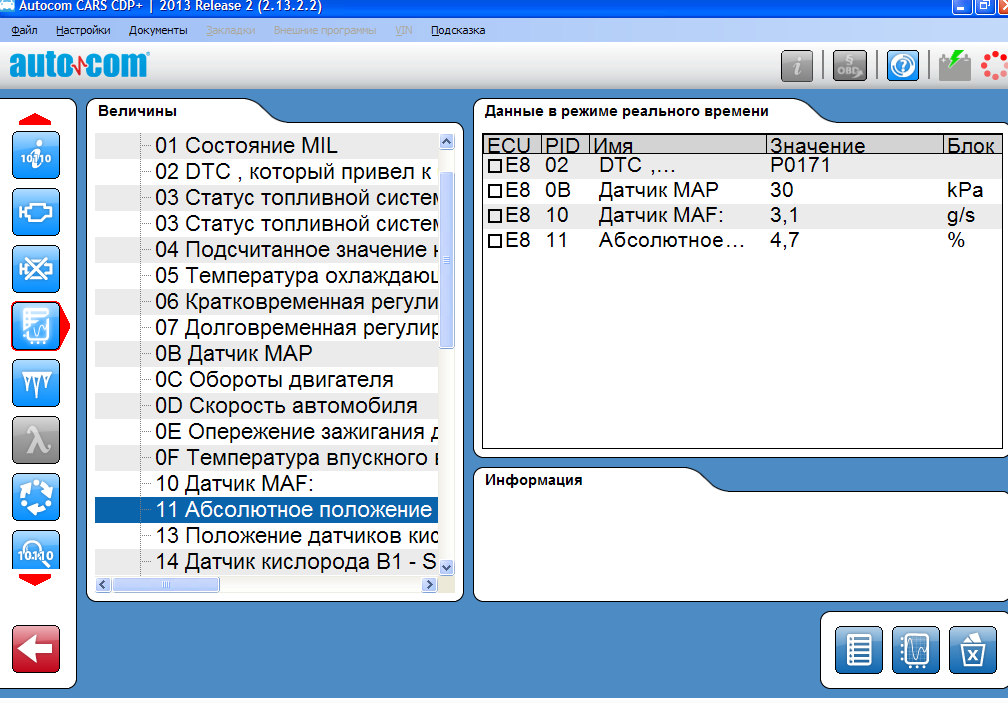Show data as list view icon

[859, 651]
